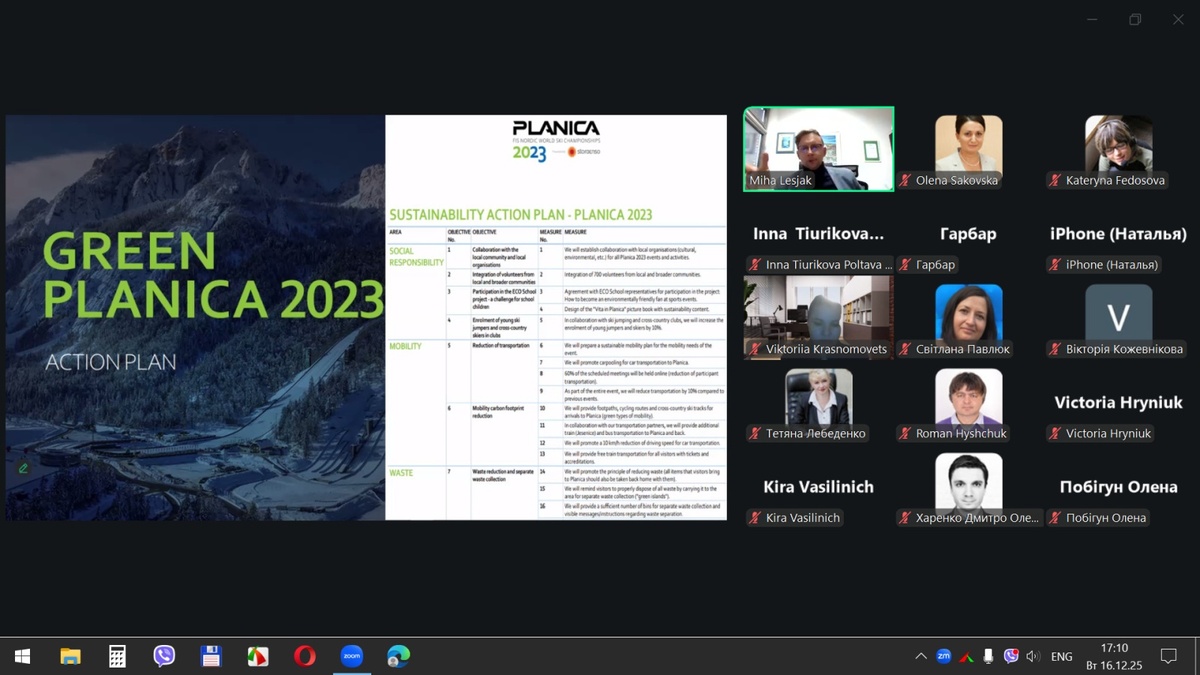
Task: Select Miha Lesjak's active speaker video
Action: [x=818, y=148]
